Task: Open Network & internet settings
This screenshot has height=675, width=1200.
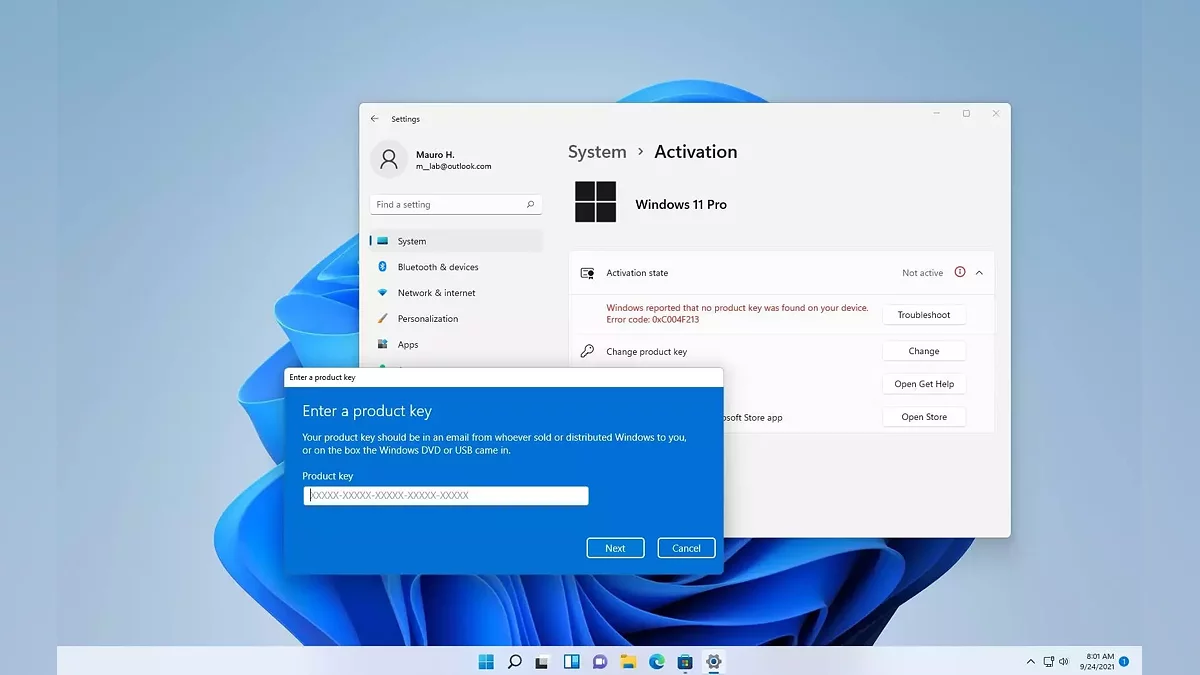Action: coord(436,293)
